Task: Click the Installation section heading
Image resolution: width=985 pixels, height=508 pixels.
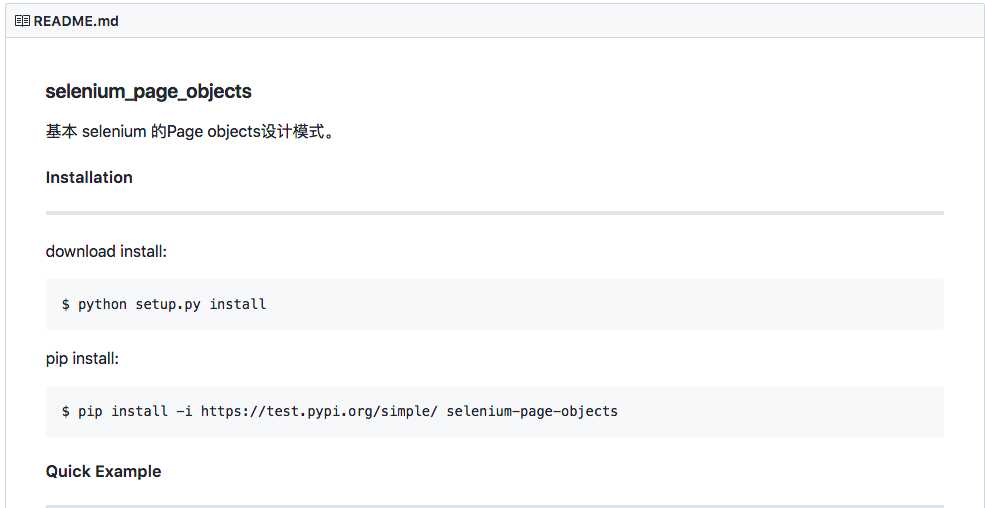Action: tap(89, 178)
